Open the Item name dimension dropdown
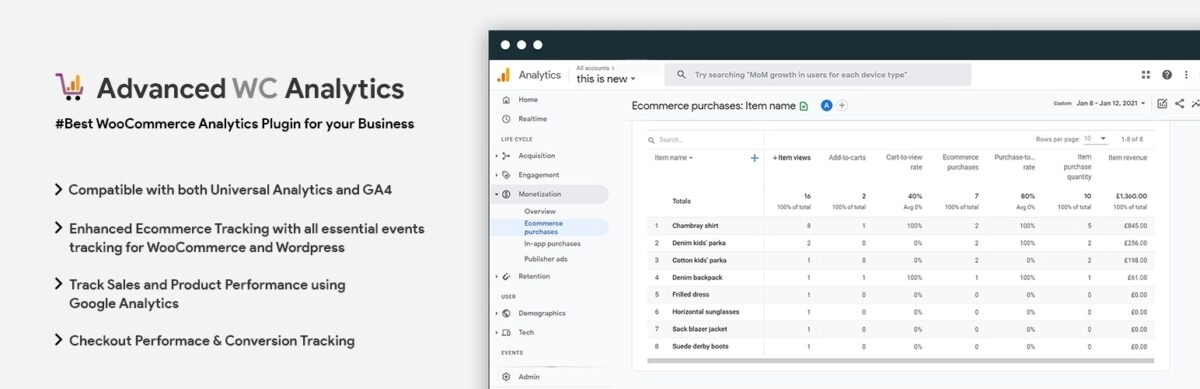1200x389 pixels. coord(674,158)
